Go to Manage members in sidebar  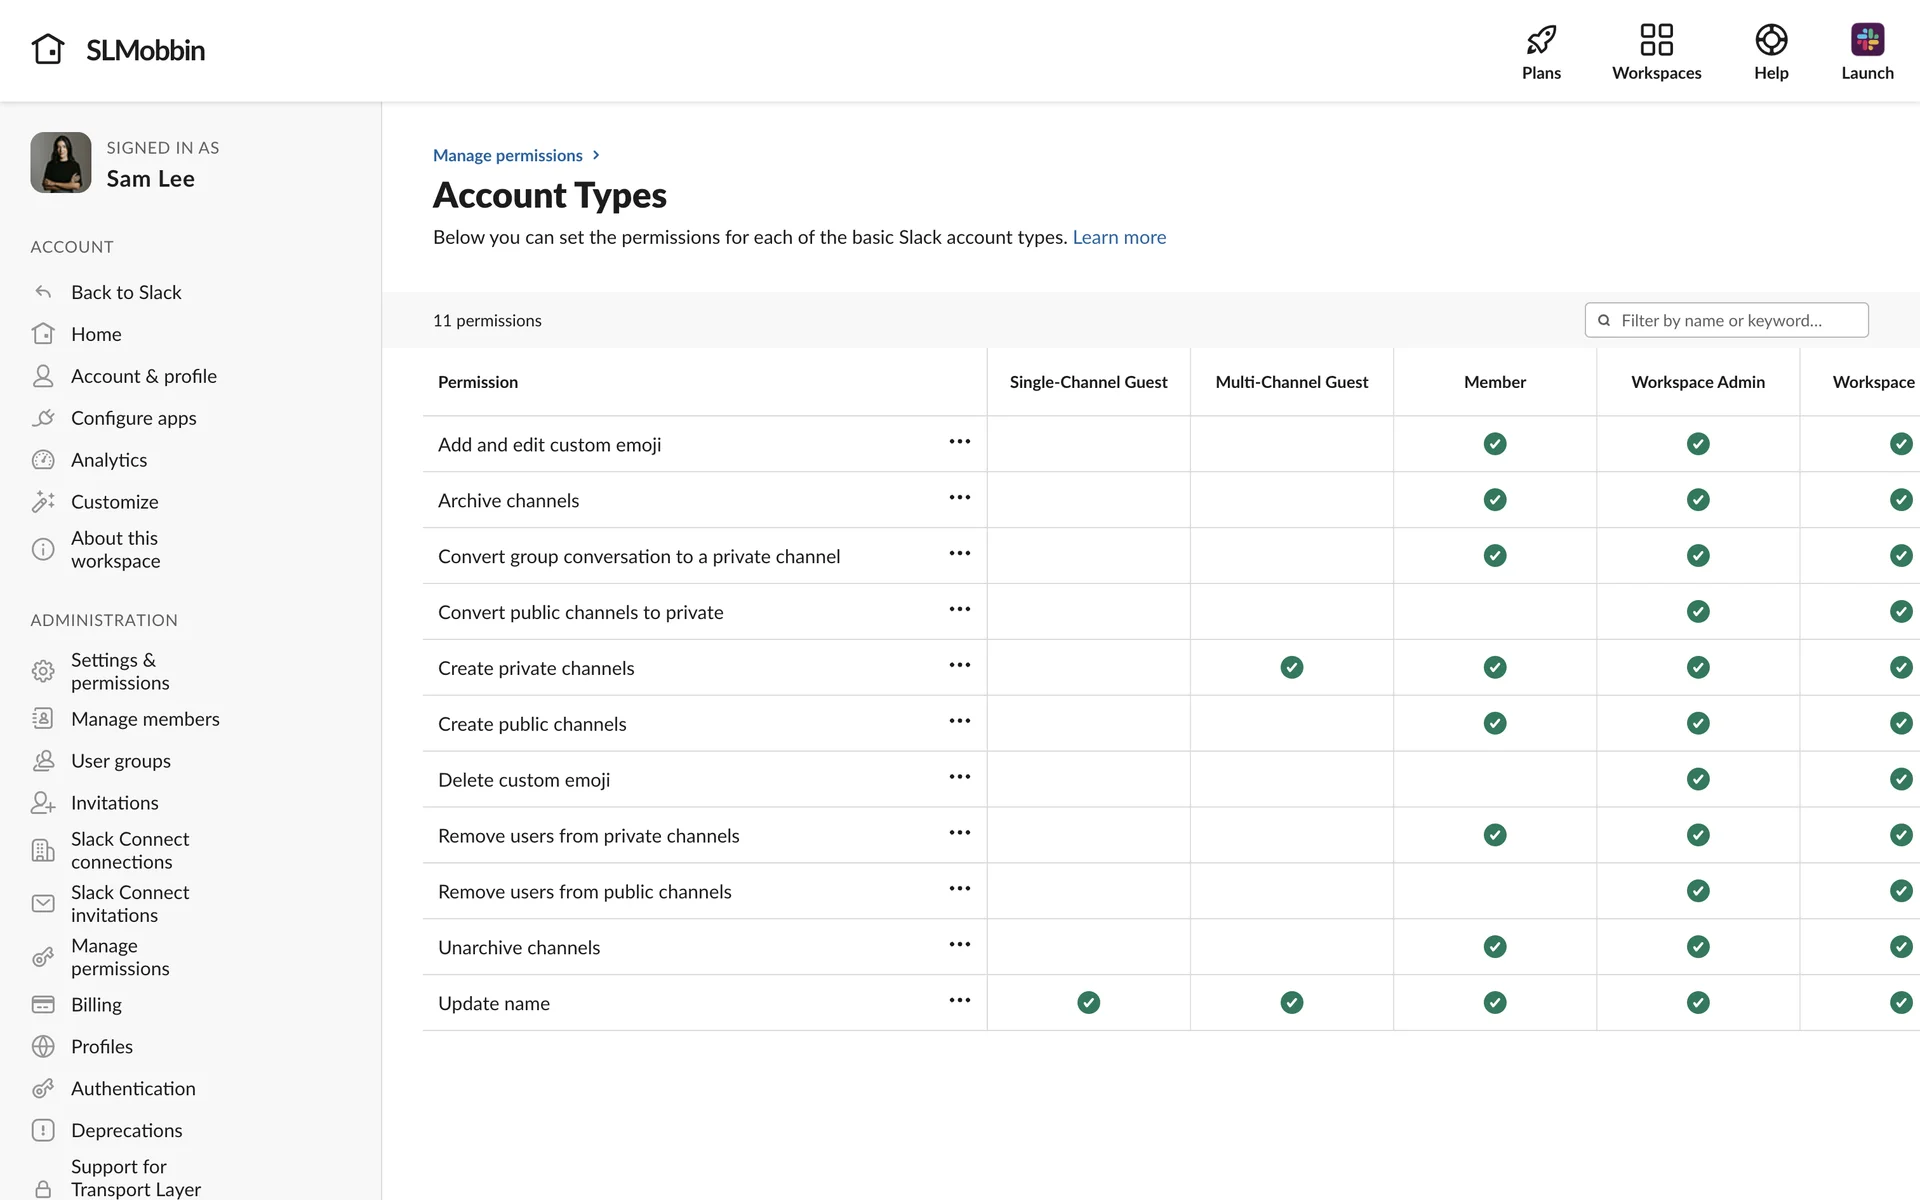click(145, 719)
